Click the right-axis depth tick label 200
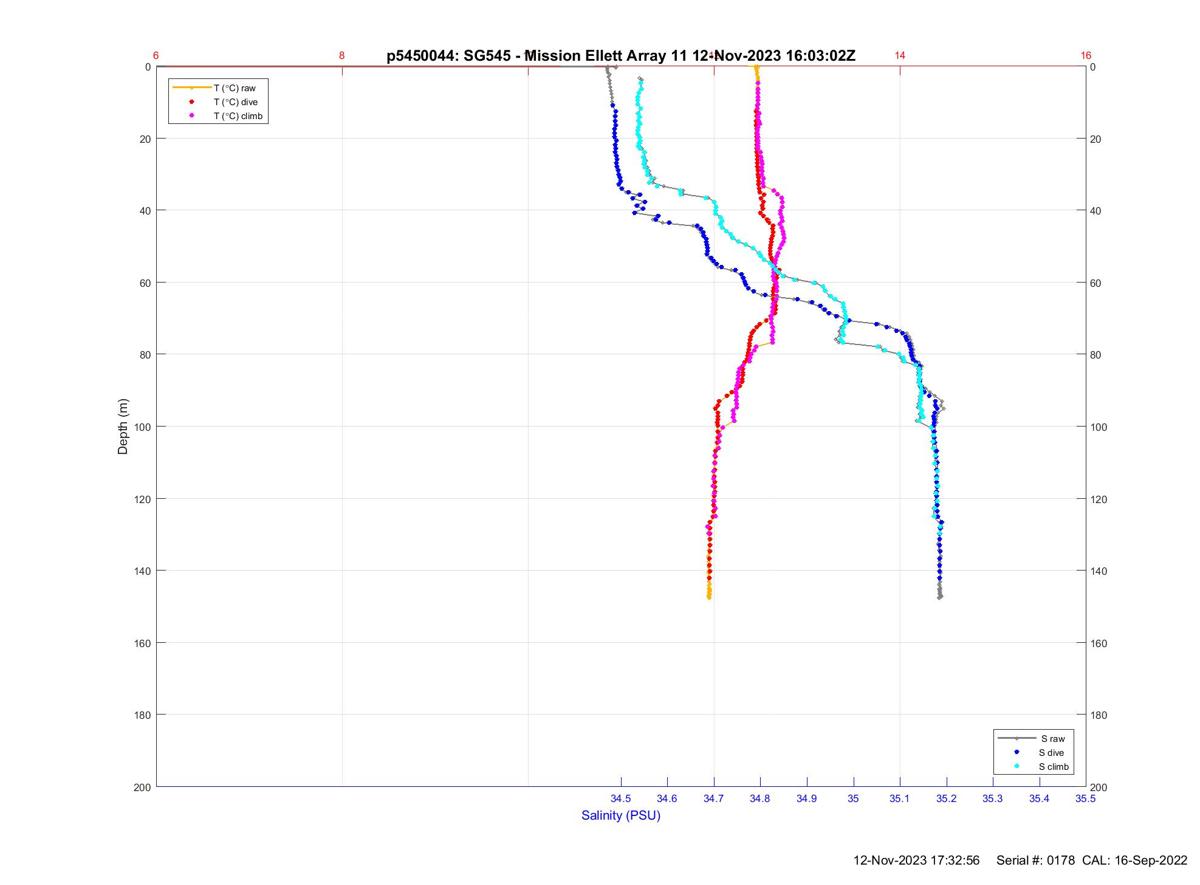Viewport: 1200px width, 885px height. tap(1099, 787)
